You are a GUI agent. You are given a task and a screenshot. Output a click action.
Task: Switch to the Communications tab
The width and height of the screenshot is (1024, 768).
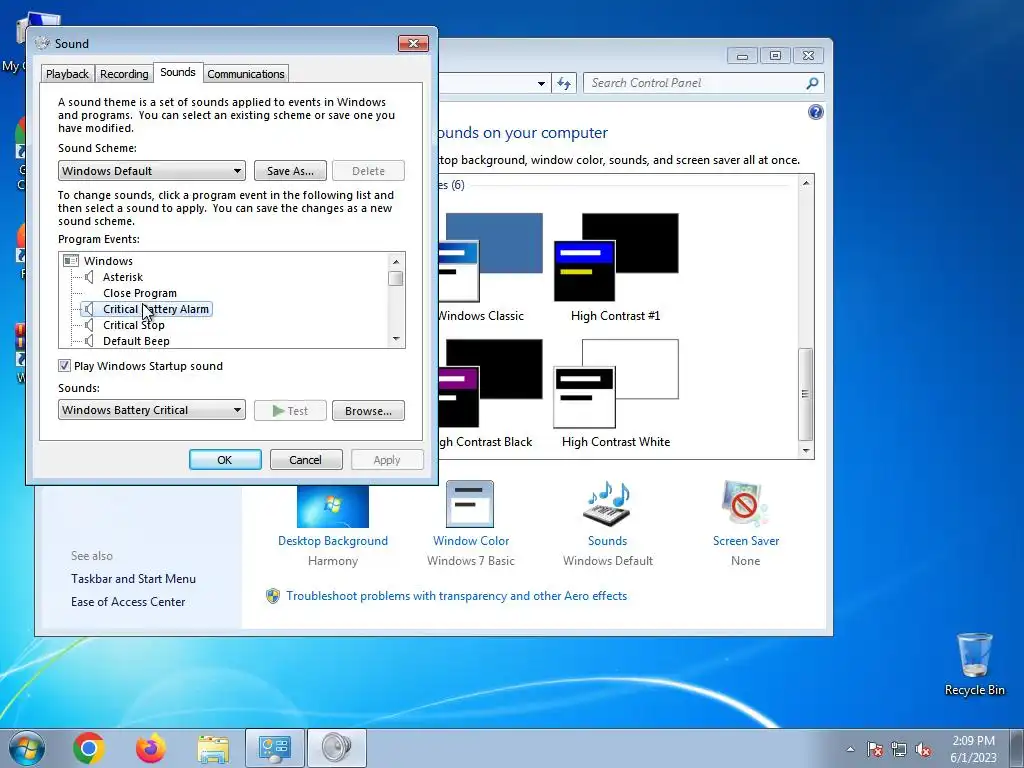click(246, 74)
